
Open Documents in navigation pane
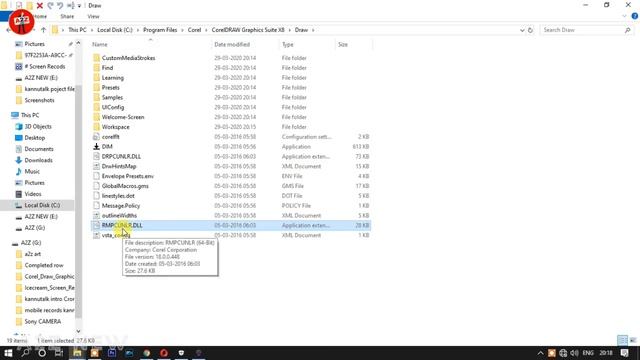click(39, 149)
